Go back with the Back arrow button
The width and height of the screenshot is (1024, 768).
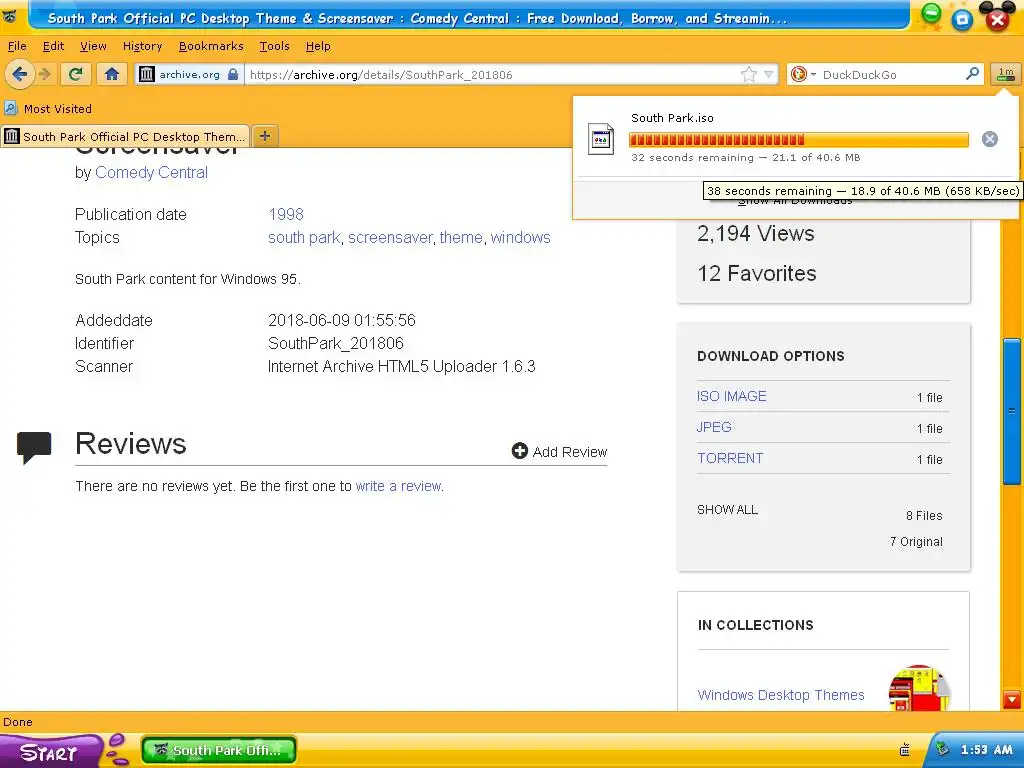click(20, 74)
